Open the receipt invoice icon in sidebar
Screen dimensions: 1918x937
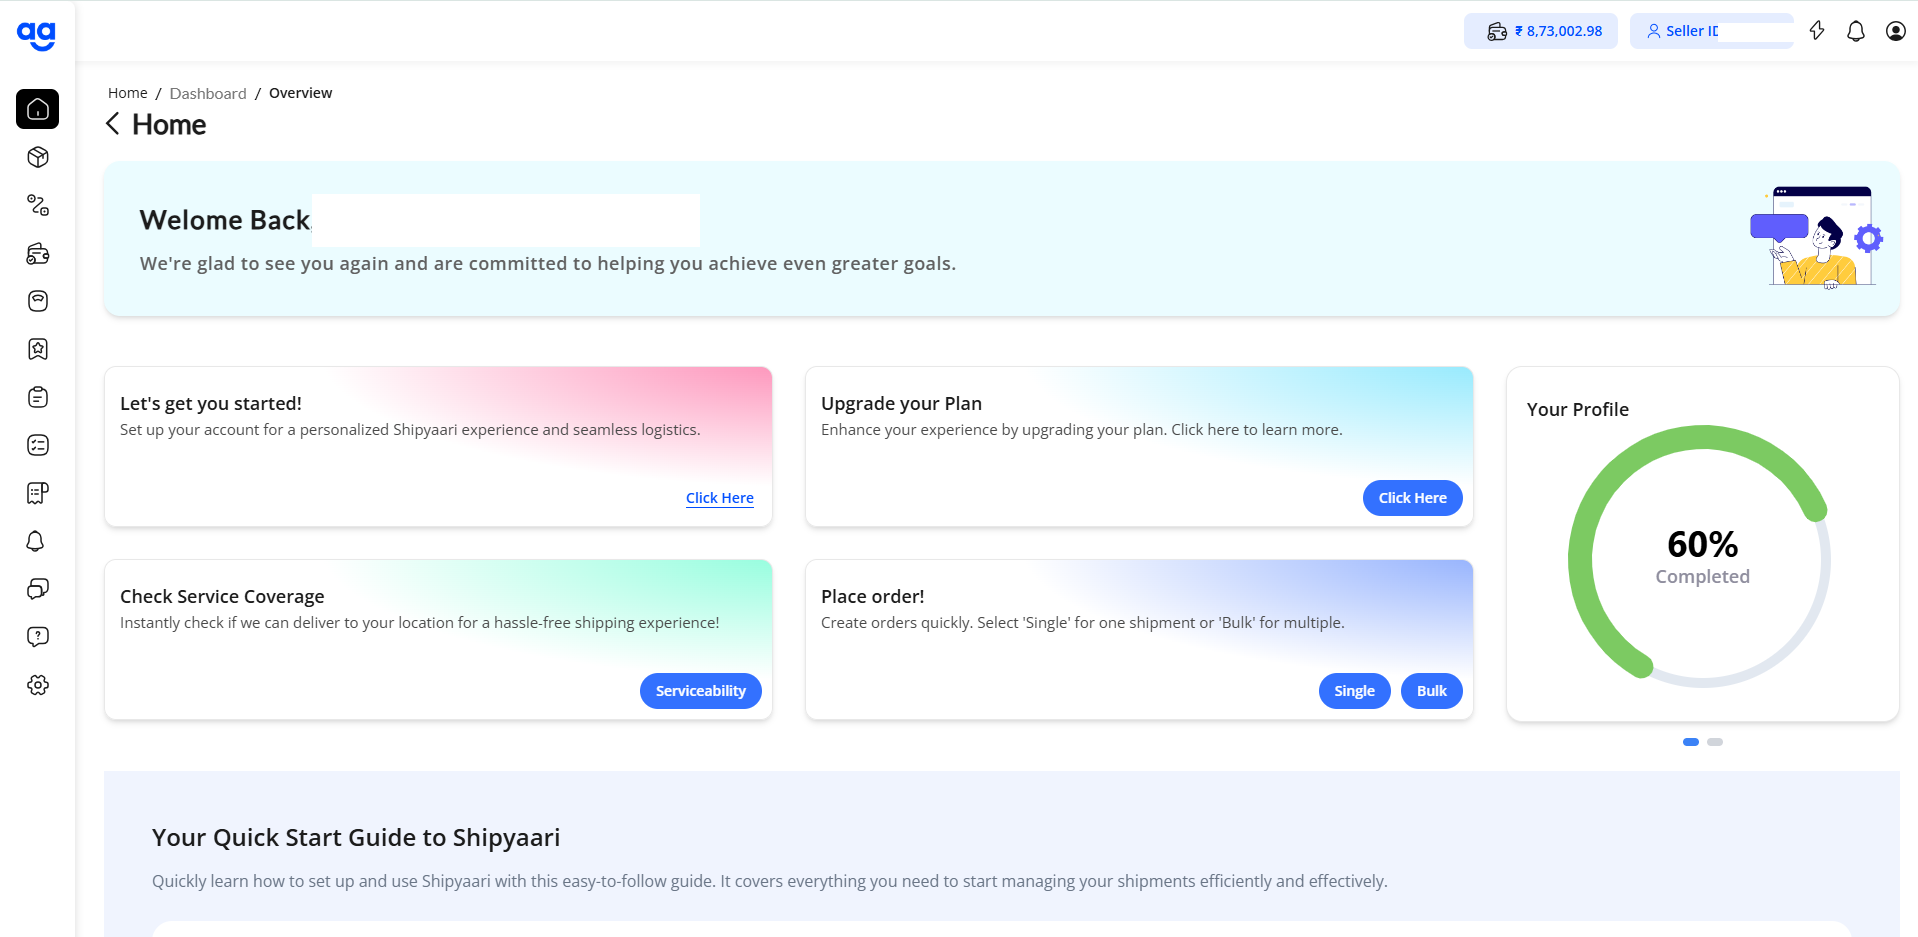38,493
